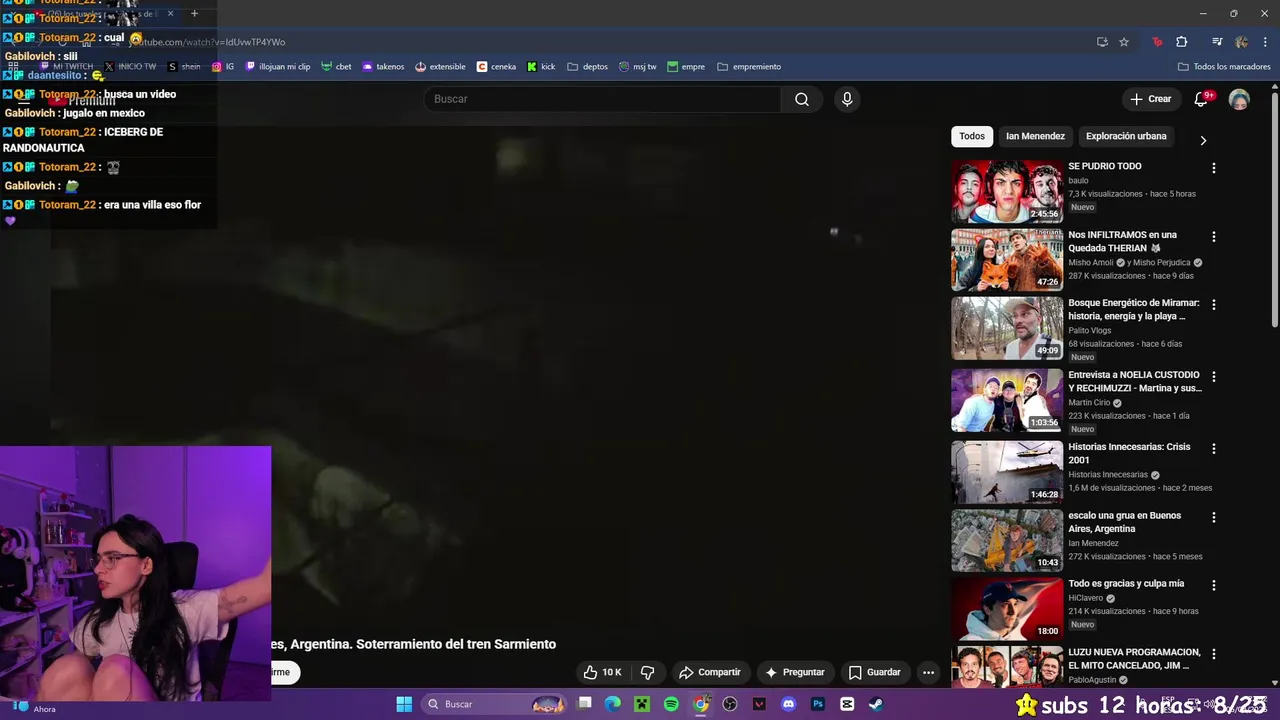
Task: Open the YouTube account avatar menu
Action: click(1239, 99)
